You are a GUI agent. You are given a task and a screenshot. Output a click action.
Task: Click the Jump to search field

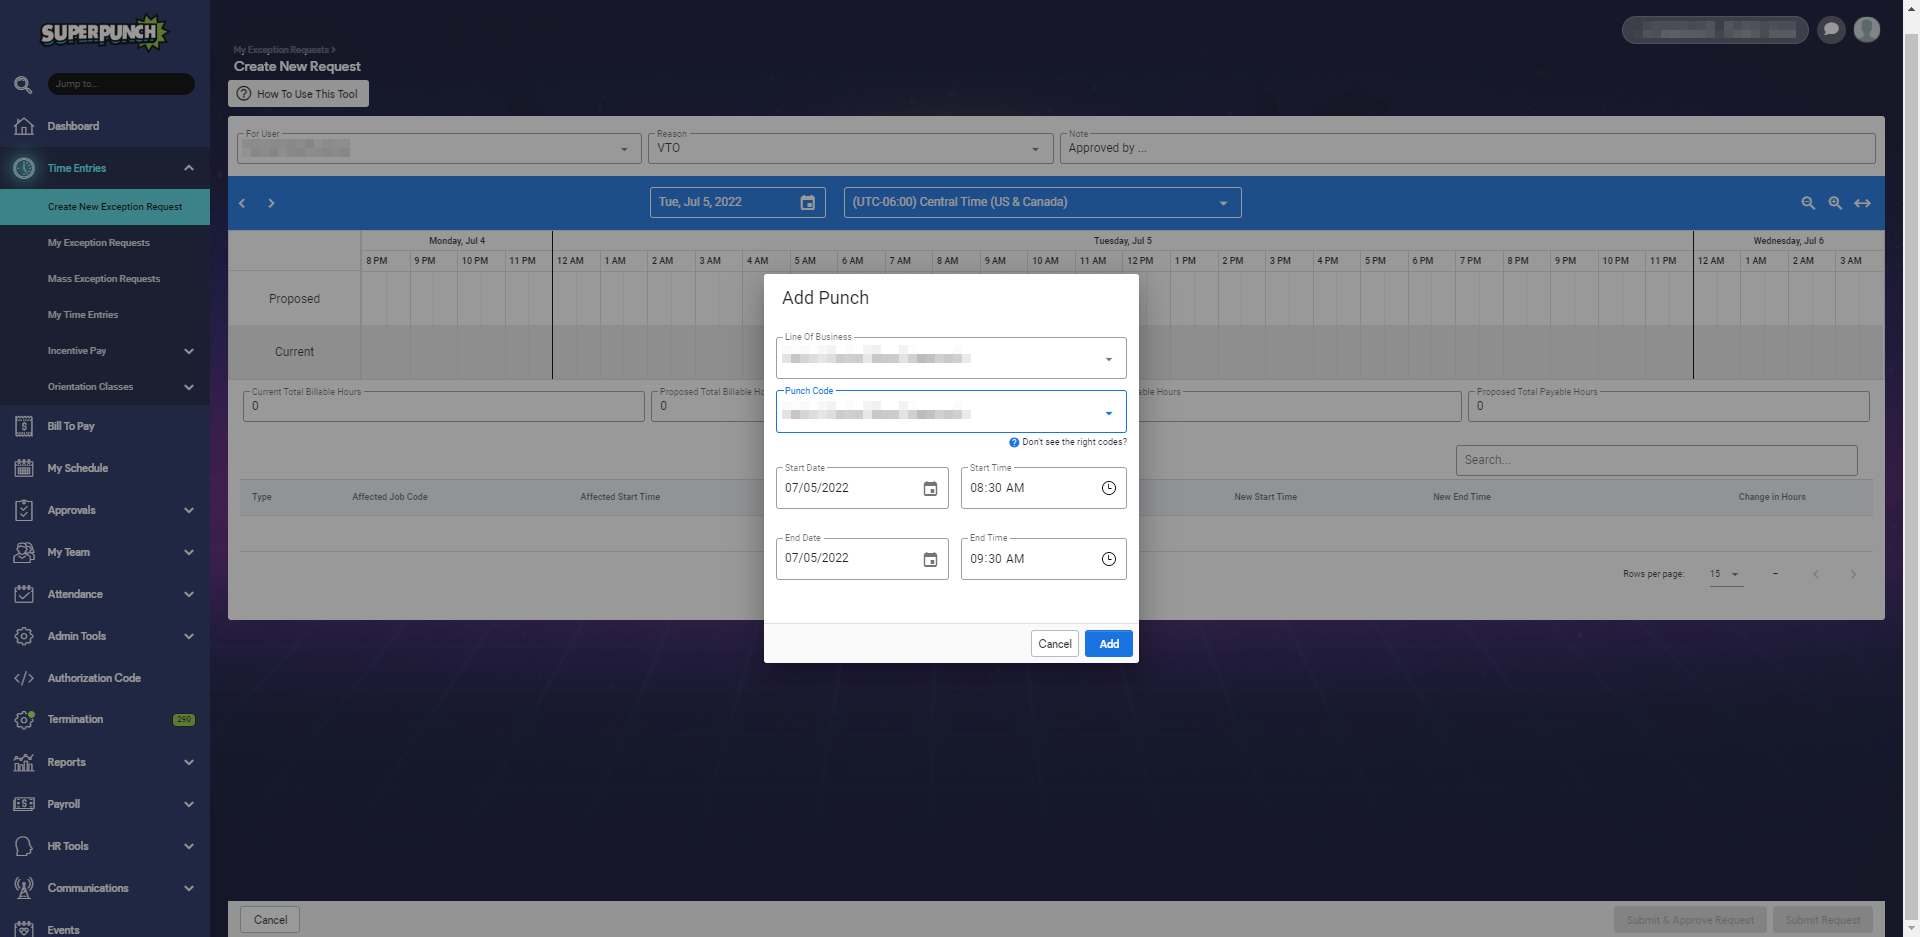pyautogui.click(x=120, y=84)
